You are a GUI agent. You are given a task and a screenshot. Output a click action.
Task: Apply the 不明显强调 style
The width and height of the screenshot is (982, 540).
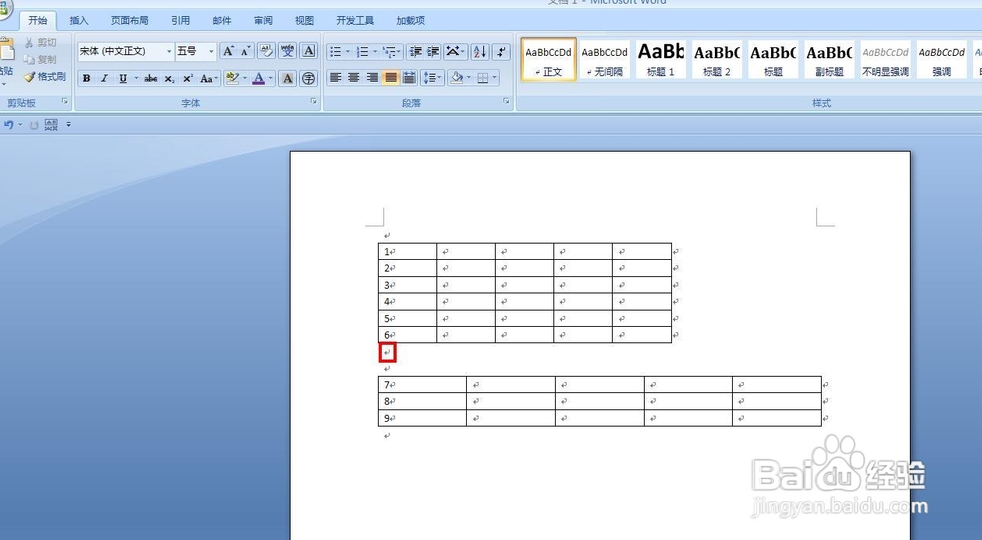click(x=886, y=60)
